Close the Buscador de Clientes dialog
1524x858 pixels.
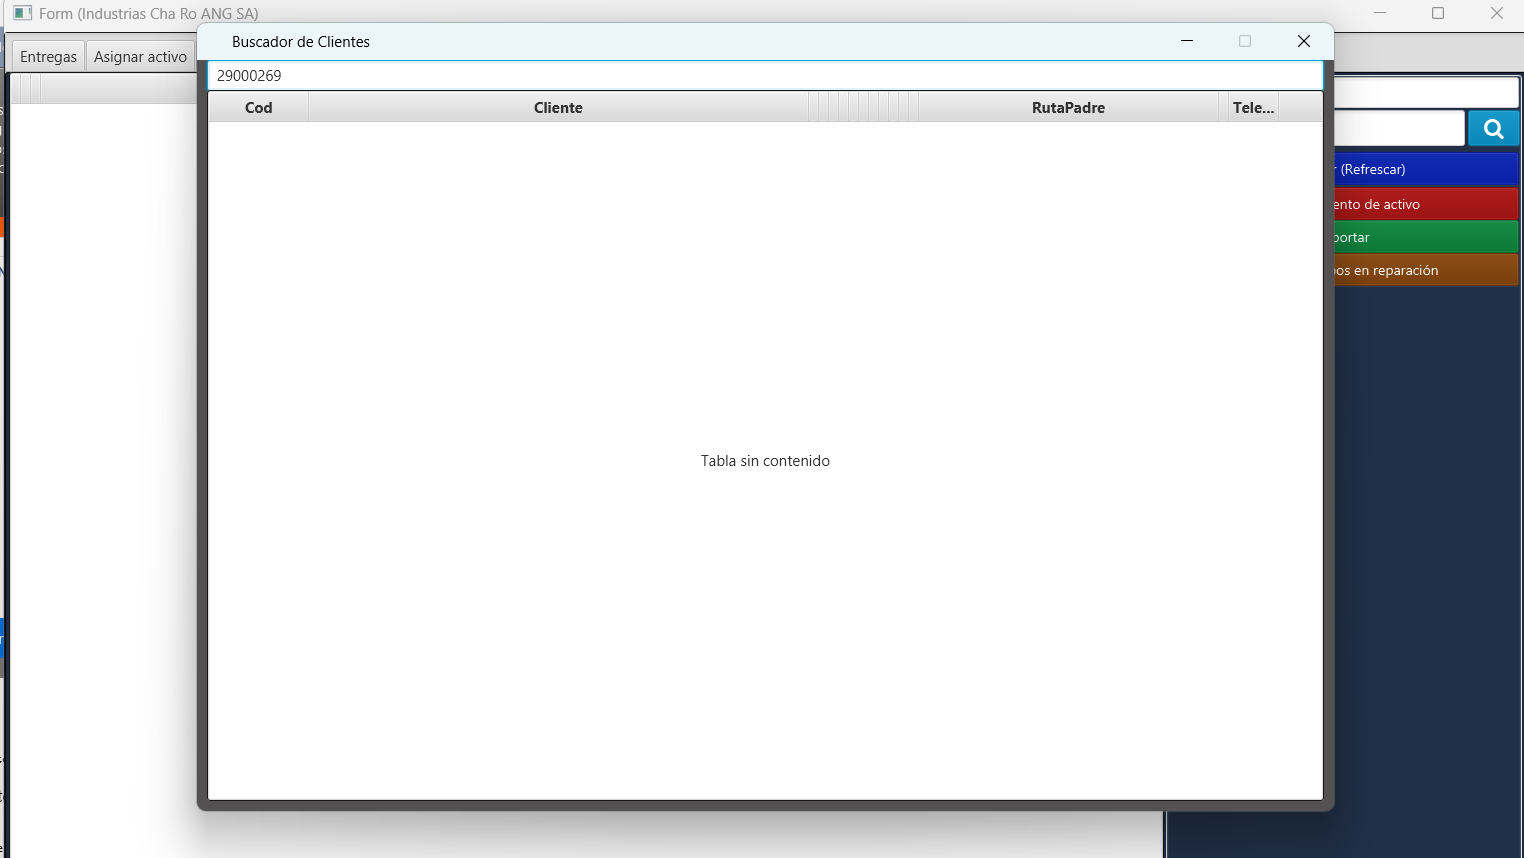point(1303,41)
